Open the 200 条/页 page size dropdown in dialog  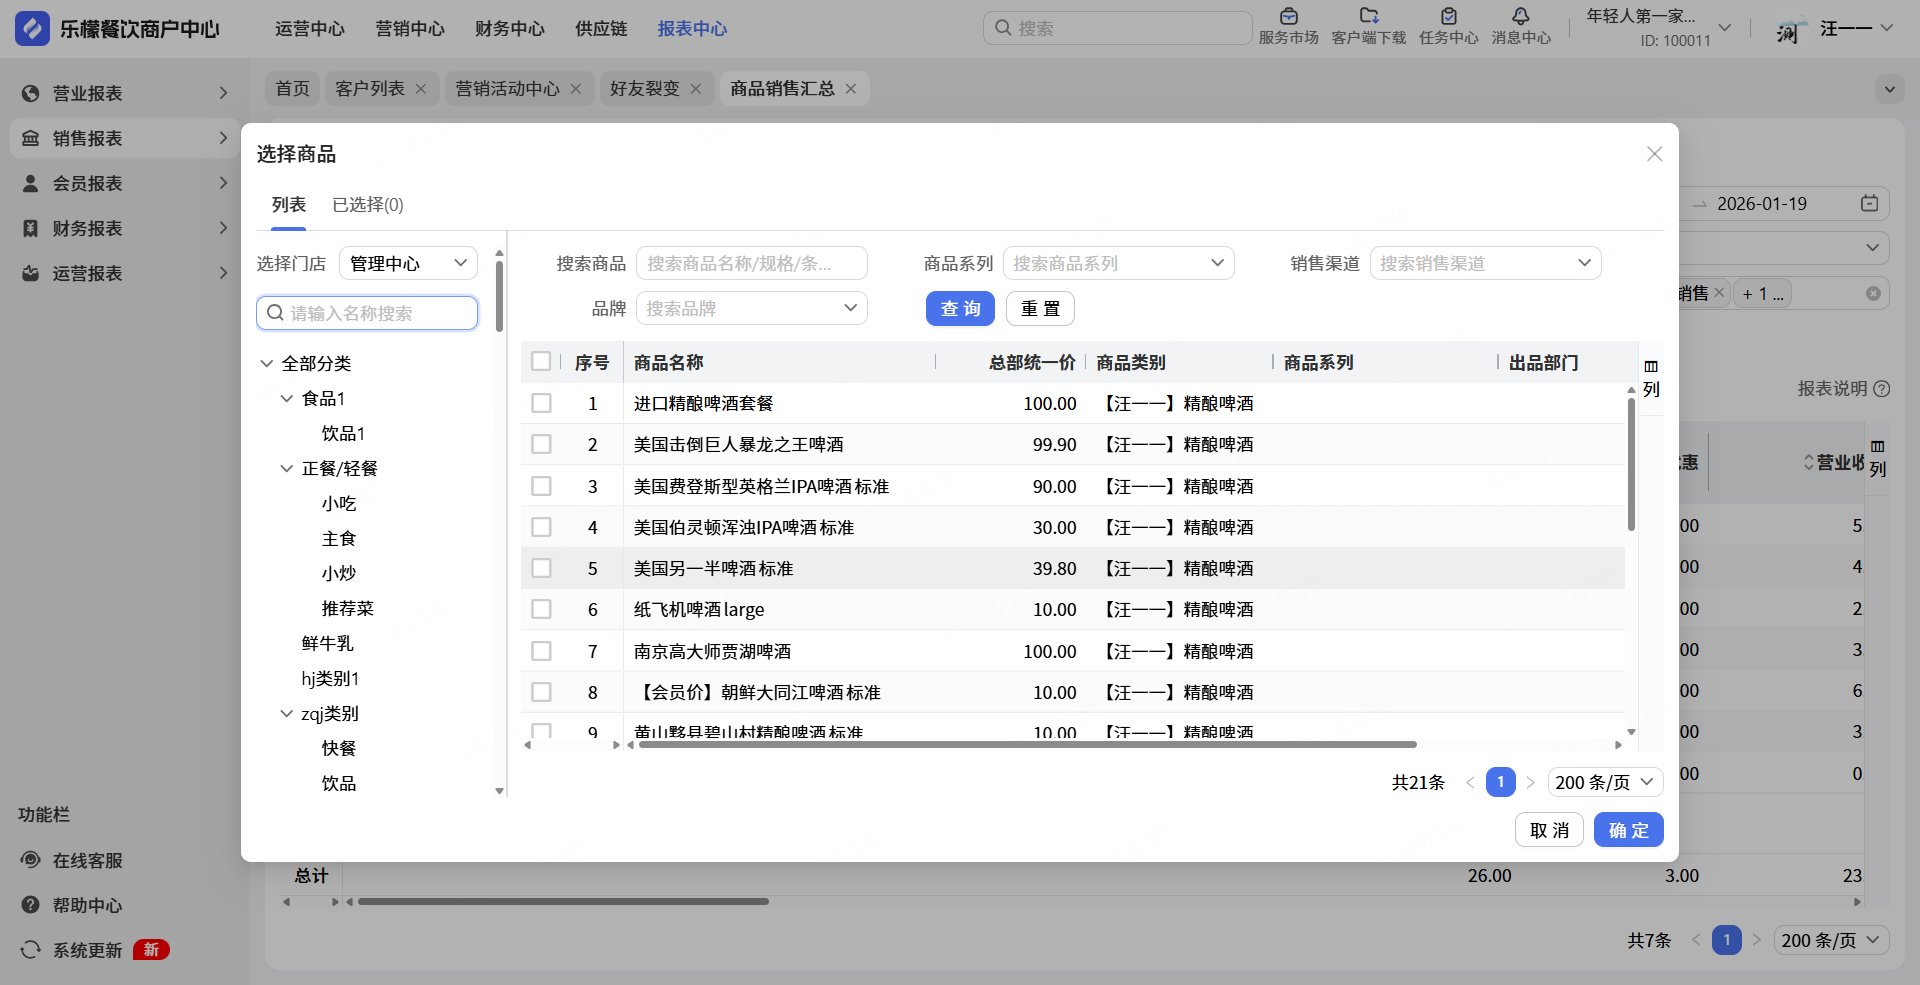pos(1604,782)
